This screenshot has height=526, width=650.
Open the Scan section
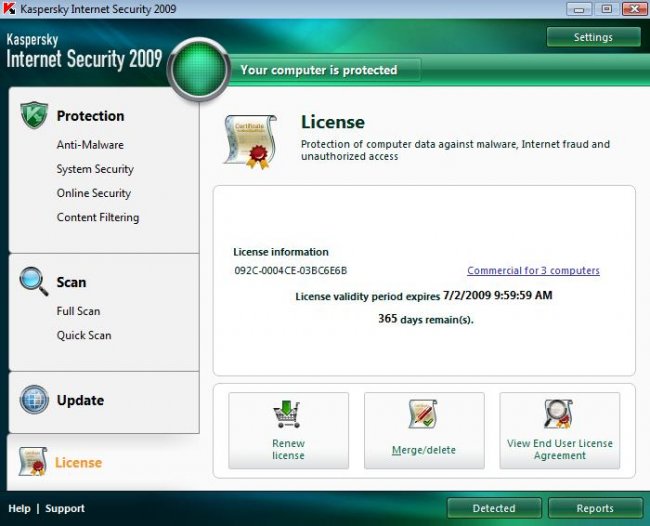click(x=71, y=282)
